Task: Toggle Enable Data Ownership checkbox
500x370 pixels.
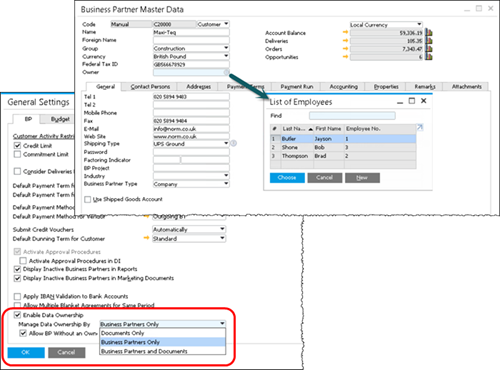Action: click(x=17, y=315)
